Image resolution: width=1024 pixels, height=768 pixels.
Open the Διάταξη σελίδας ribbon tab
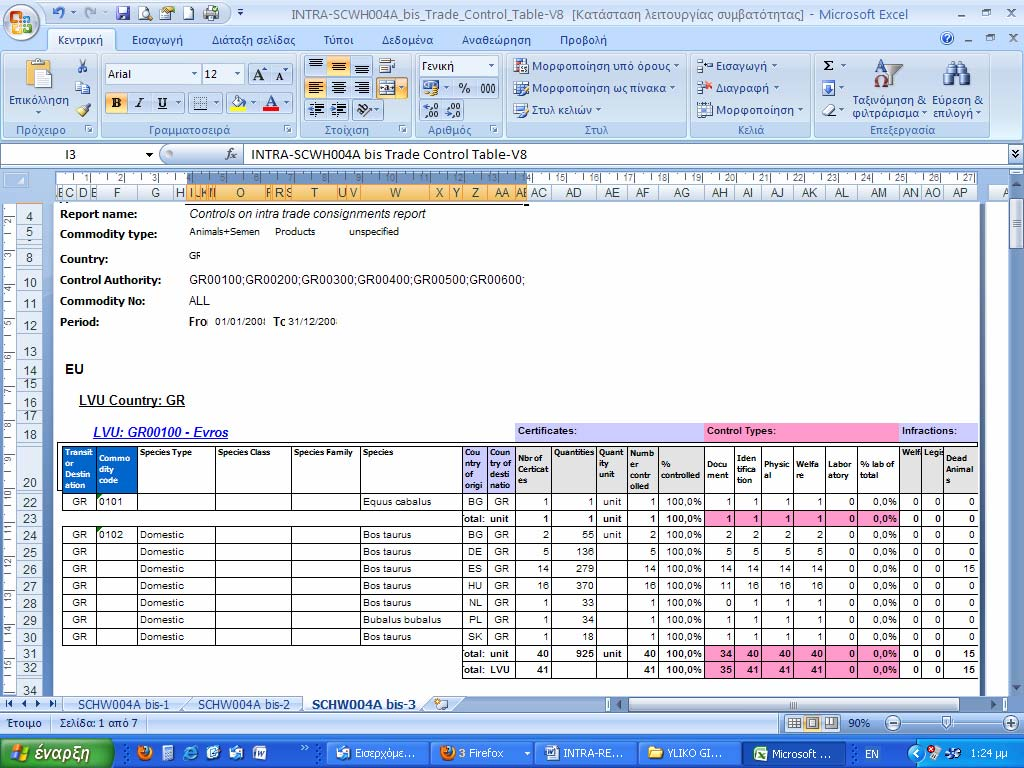(x=253, y=40)
